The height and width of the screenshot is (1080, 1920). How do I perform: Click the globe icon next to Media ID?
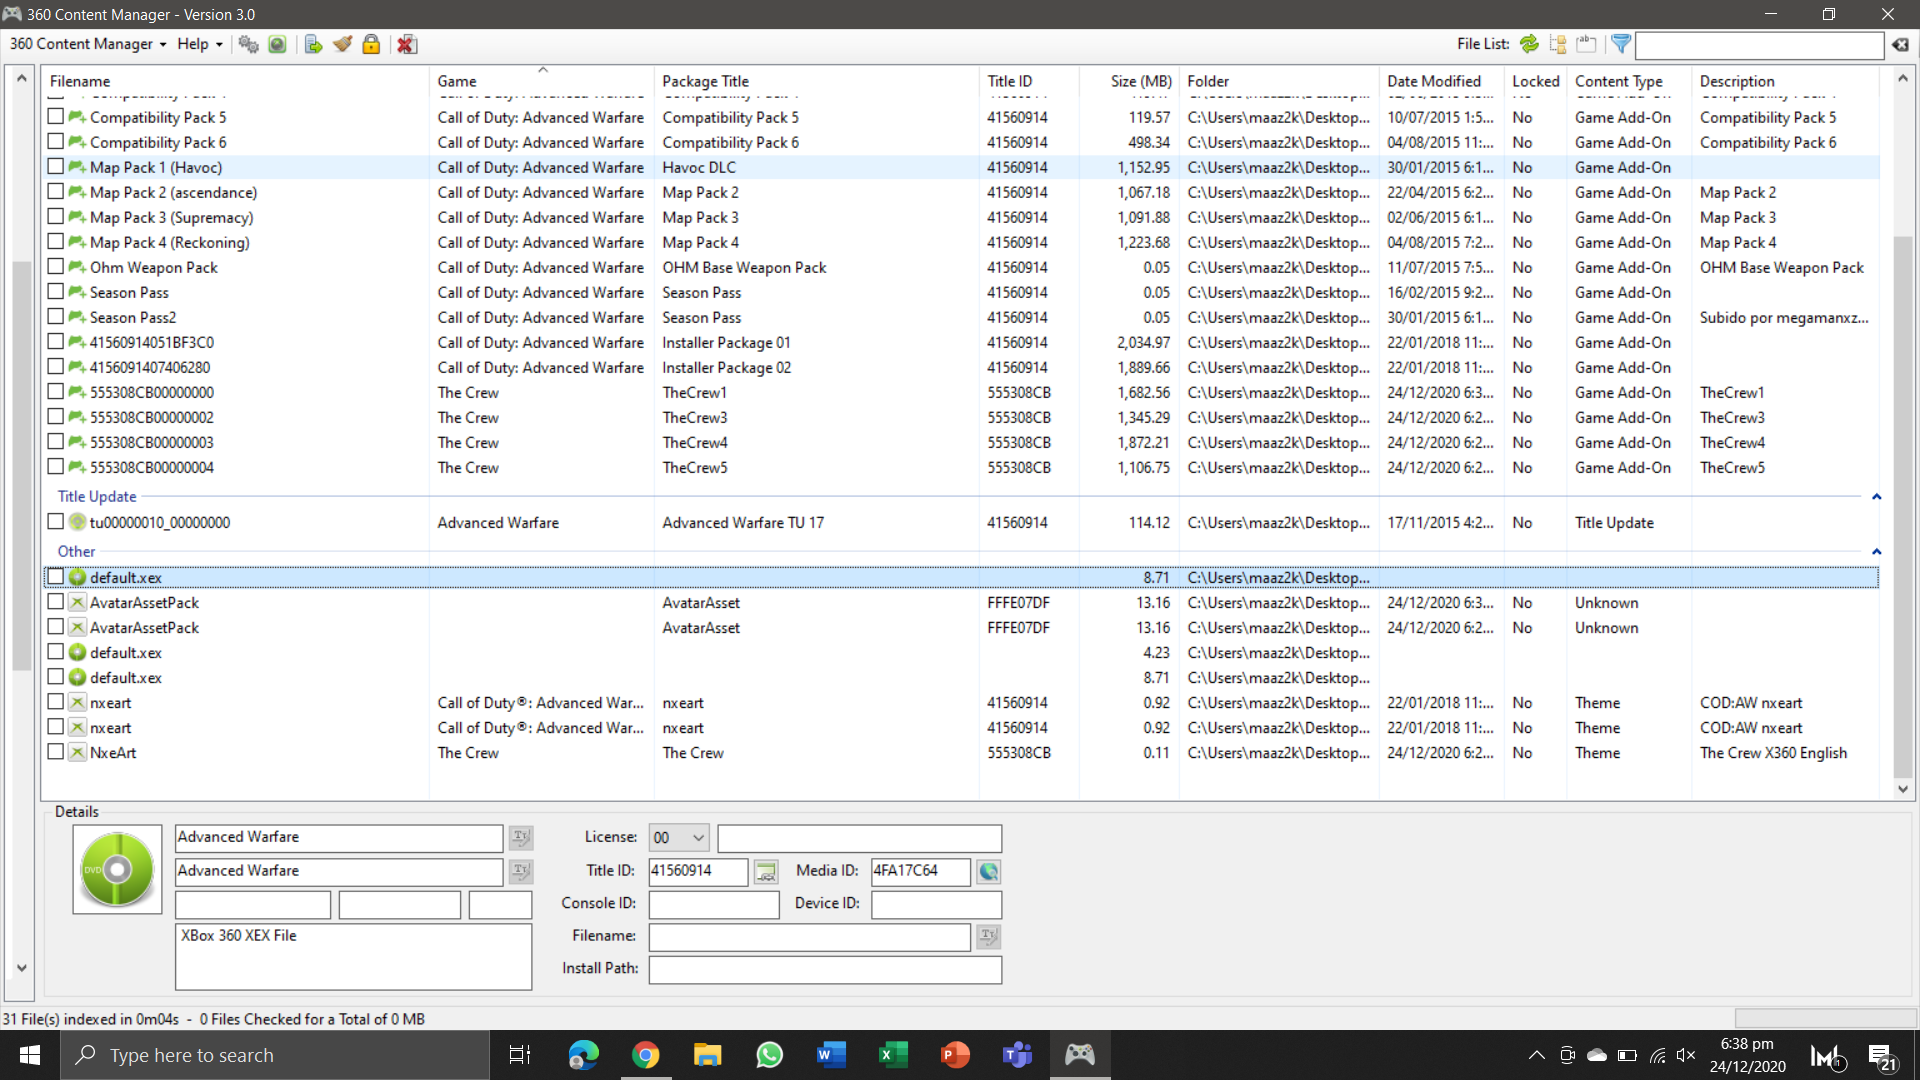click(988, 872)
